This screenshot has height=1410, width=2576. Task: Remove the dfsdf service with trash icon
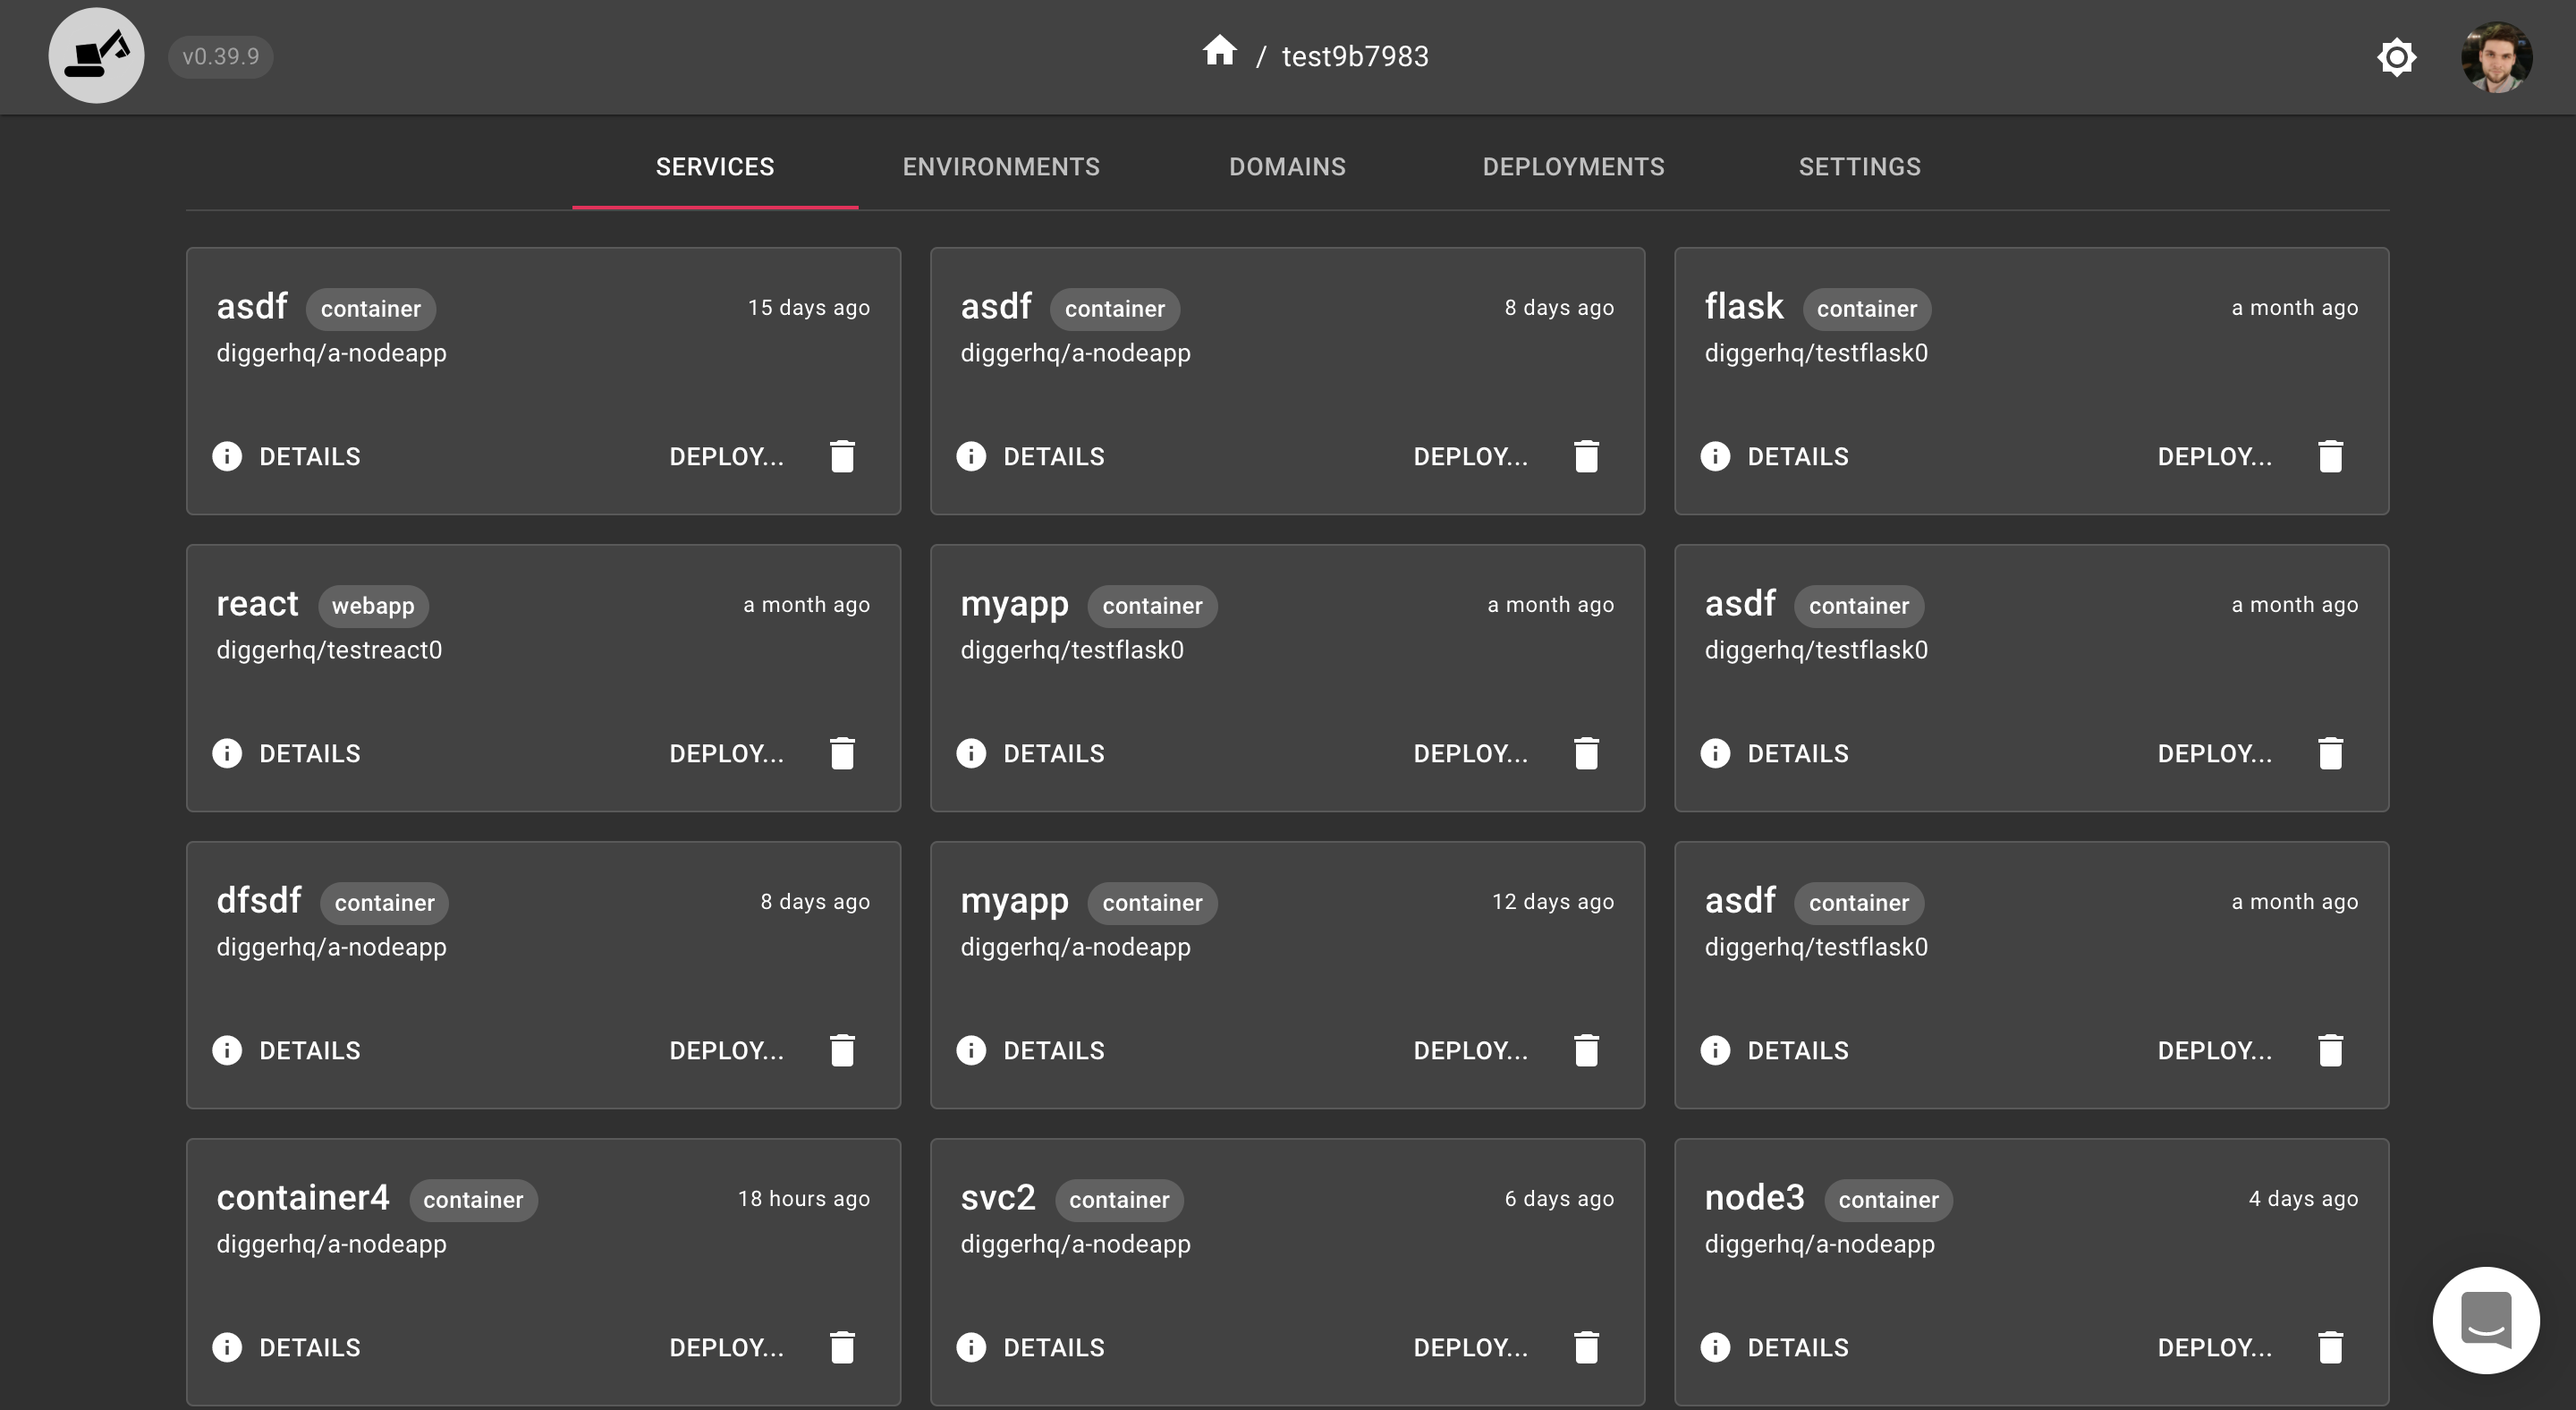coord(842,1050)
